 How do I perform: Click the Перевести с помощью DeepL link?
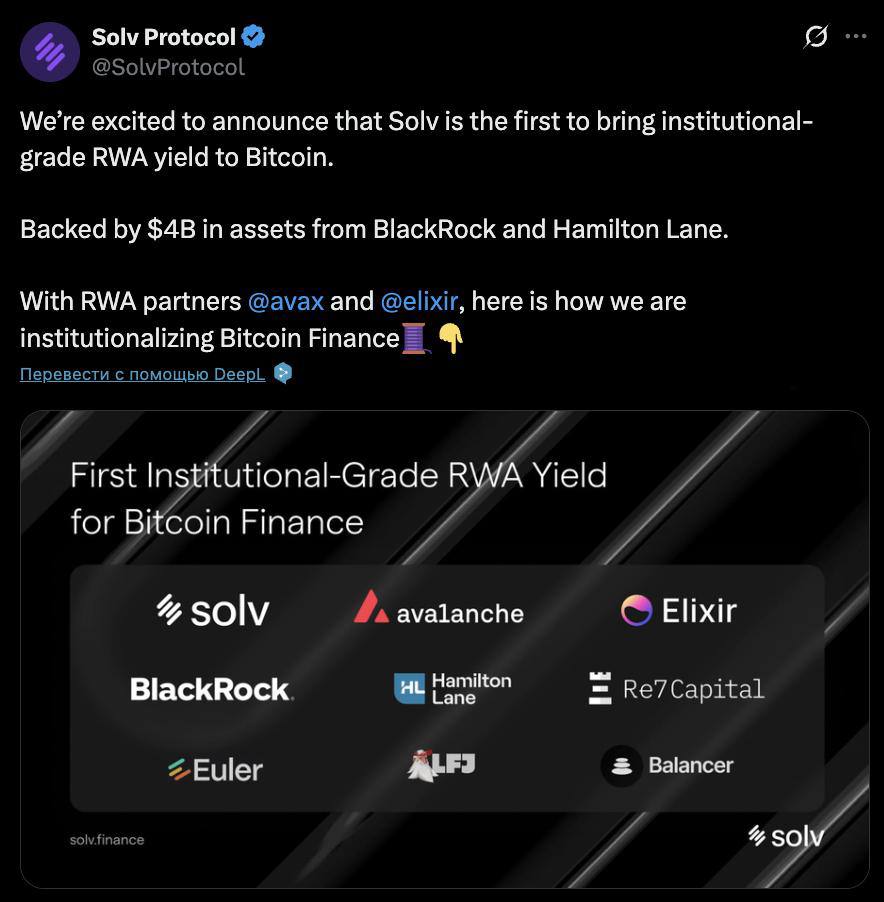[143, 374]
